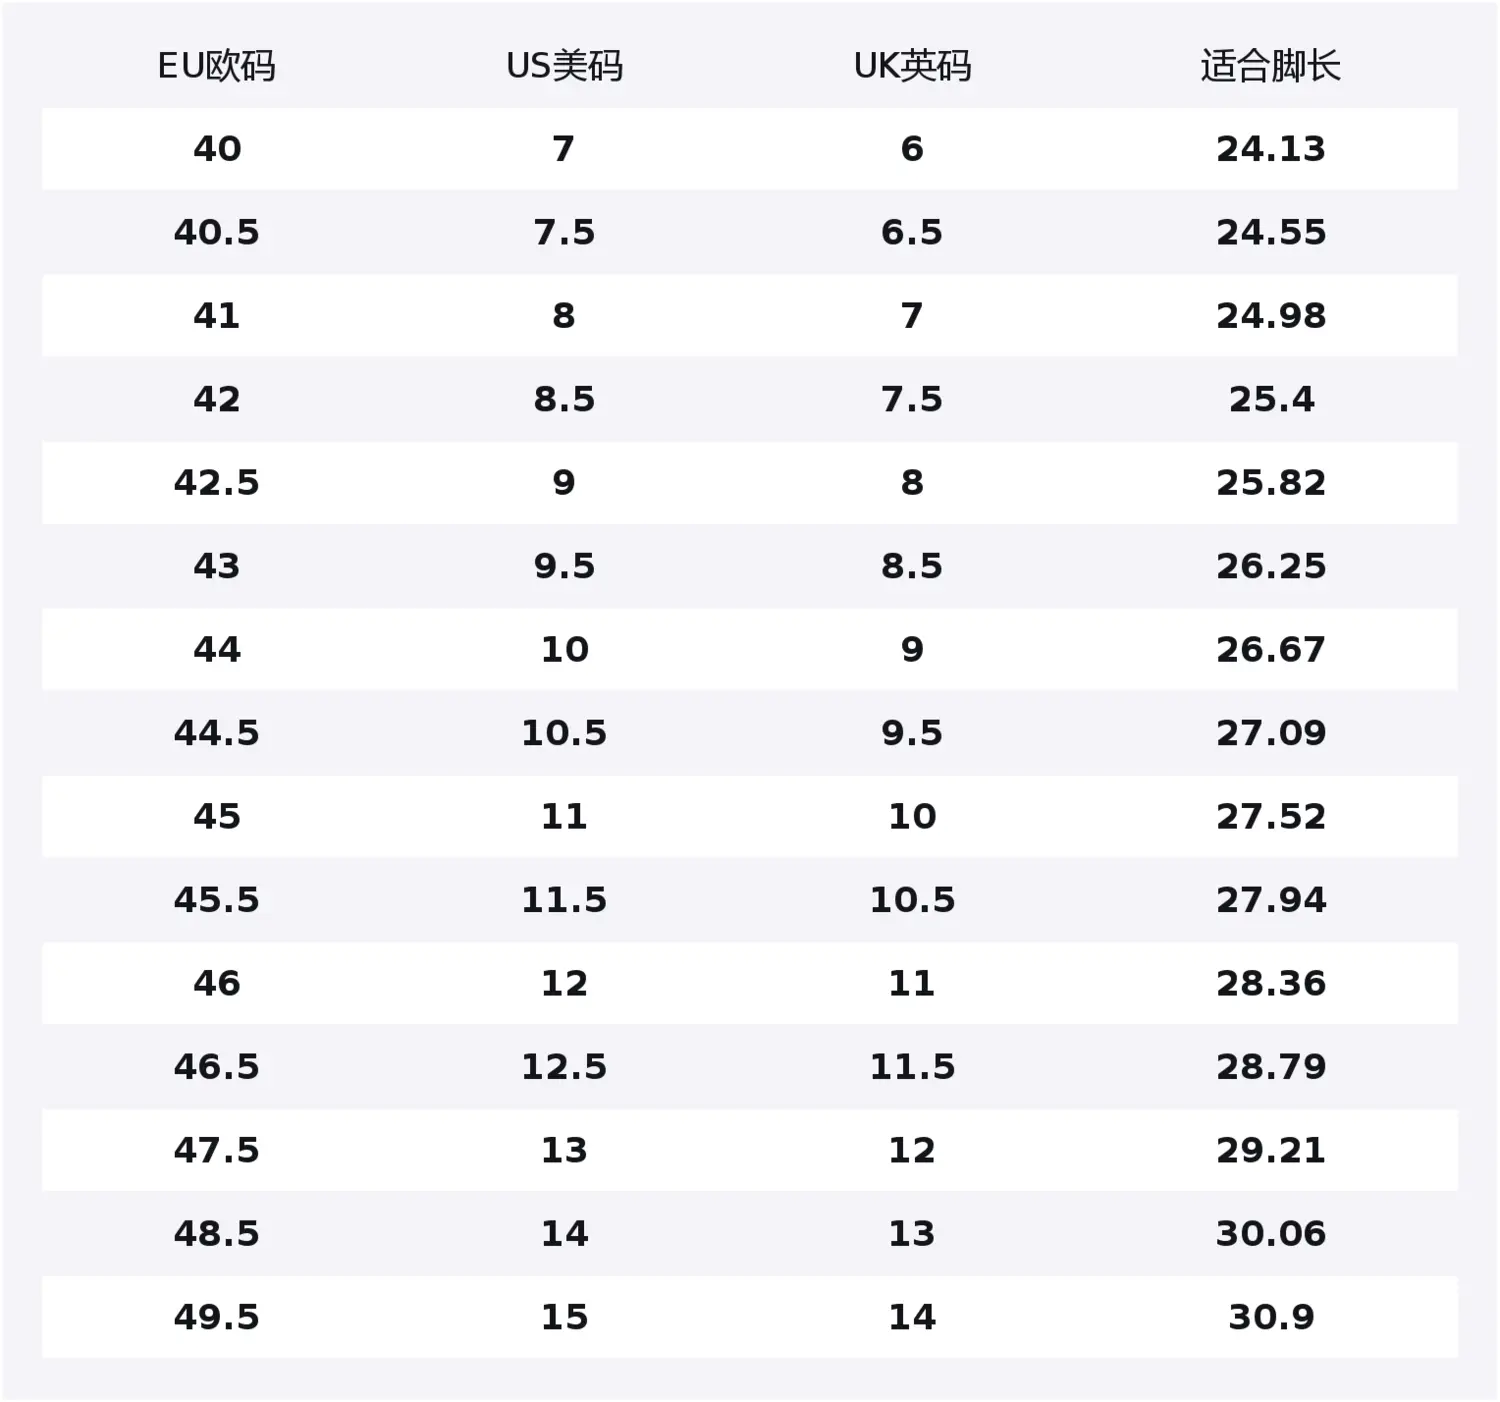Select the EU size 47.5 cell

click(217, 1150)
